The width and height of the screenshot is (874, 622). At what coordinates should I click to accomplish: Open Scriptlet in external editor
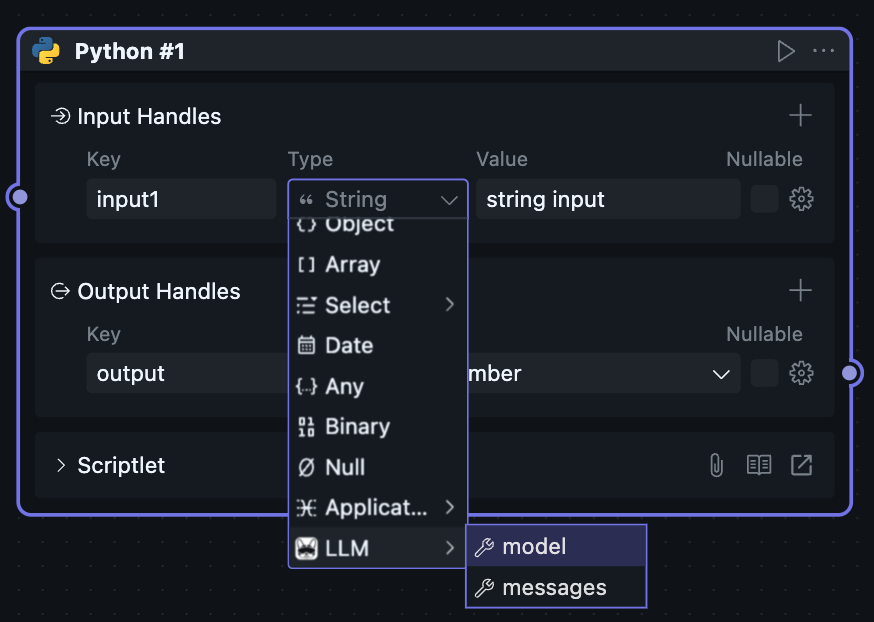[801, 465]
